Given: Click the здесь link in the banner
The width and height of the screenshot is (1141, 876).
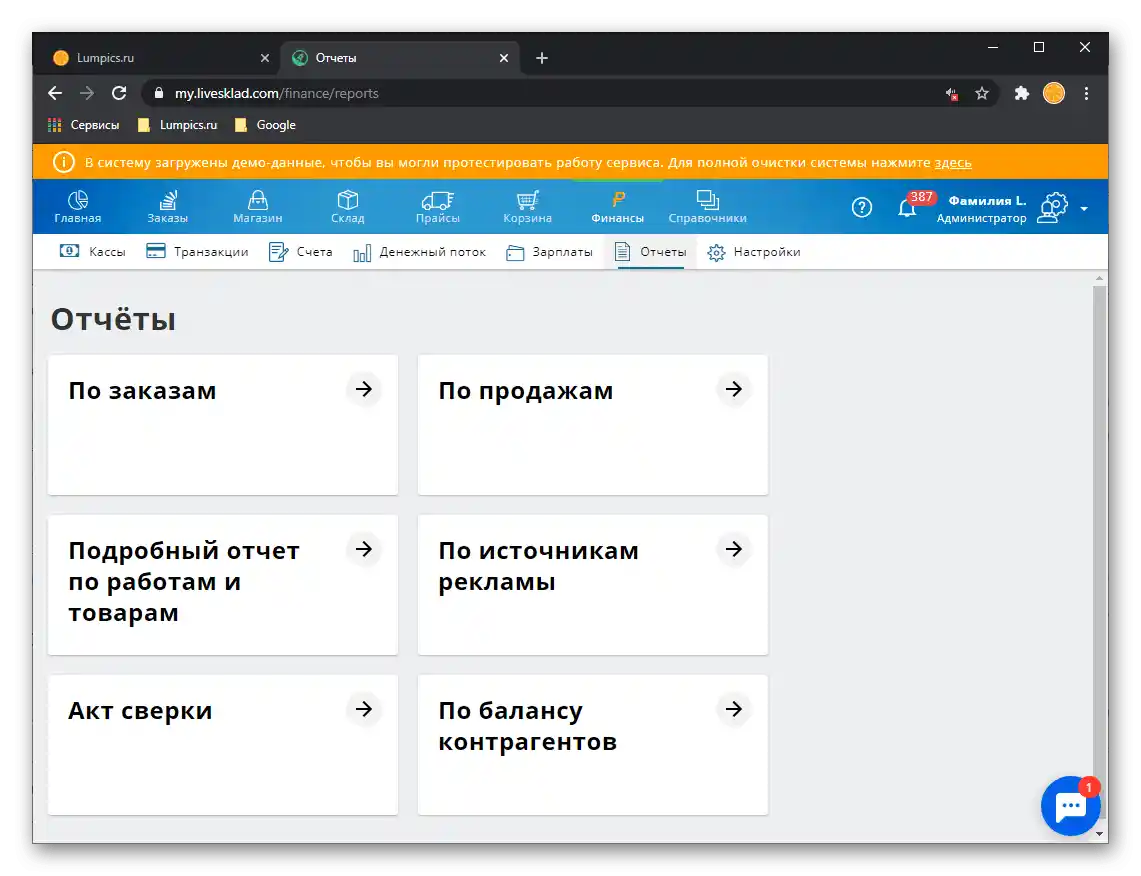Looking at the screenshot, I should pos(954,161).
